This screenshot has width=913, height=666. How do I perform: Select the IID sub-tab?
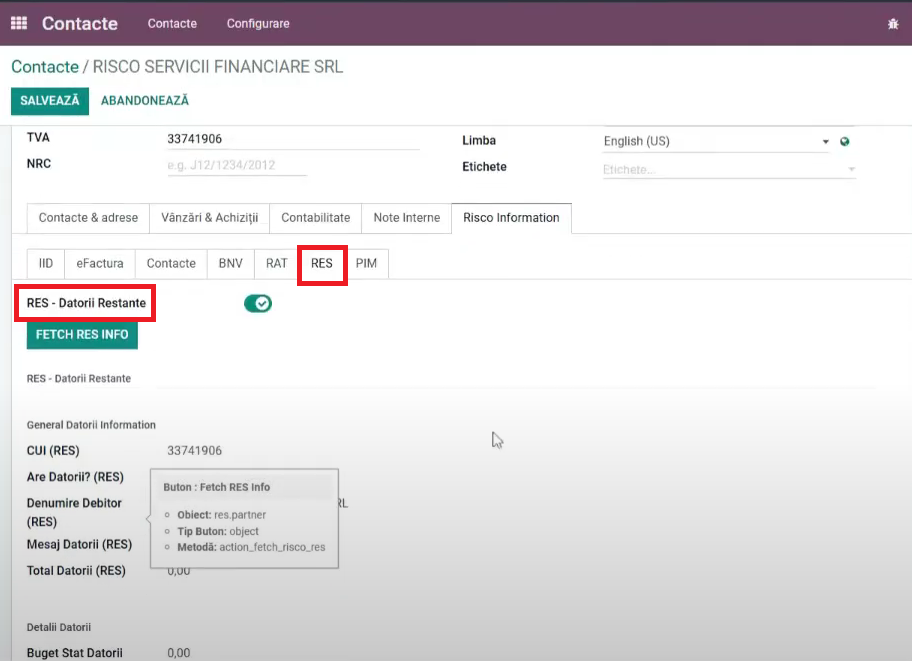(46, 264)
